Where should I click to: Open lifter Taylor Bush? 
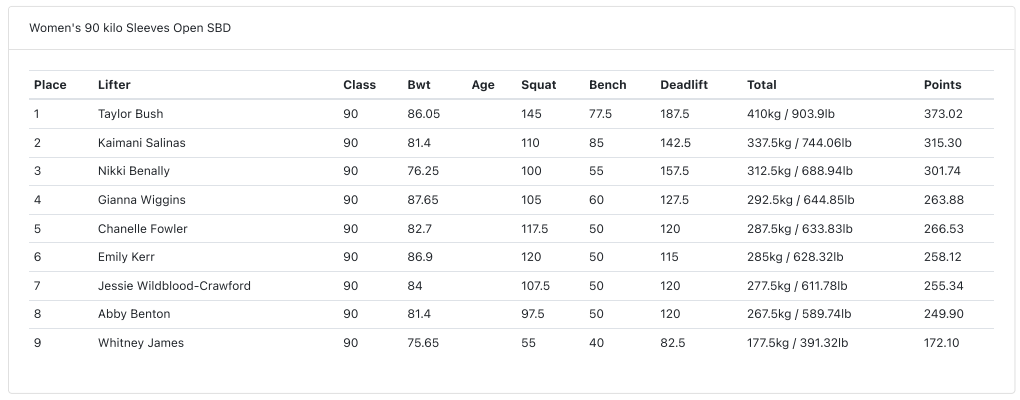(x=131, y=114)
